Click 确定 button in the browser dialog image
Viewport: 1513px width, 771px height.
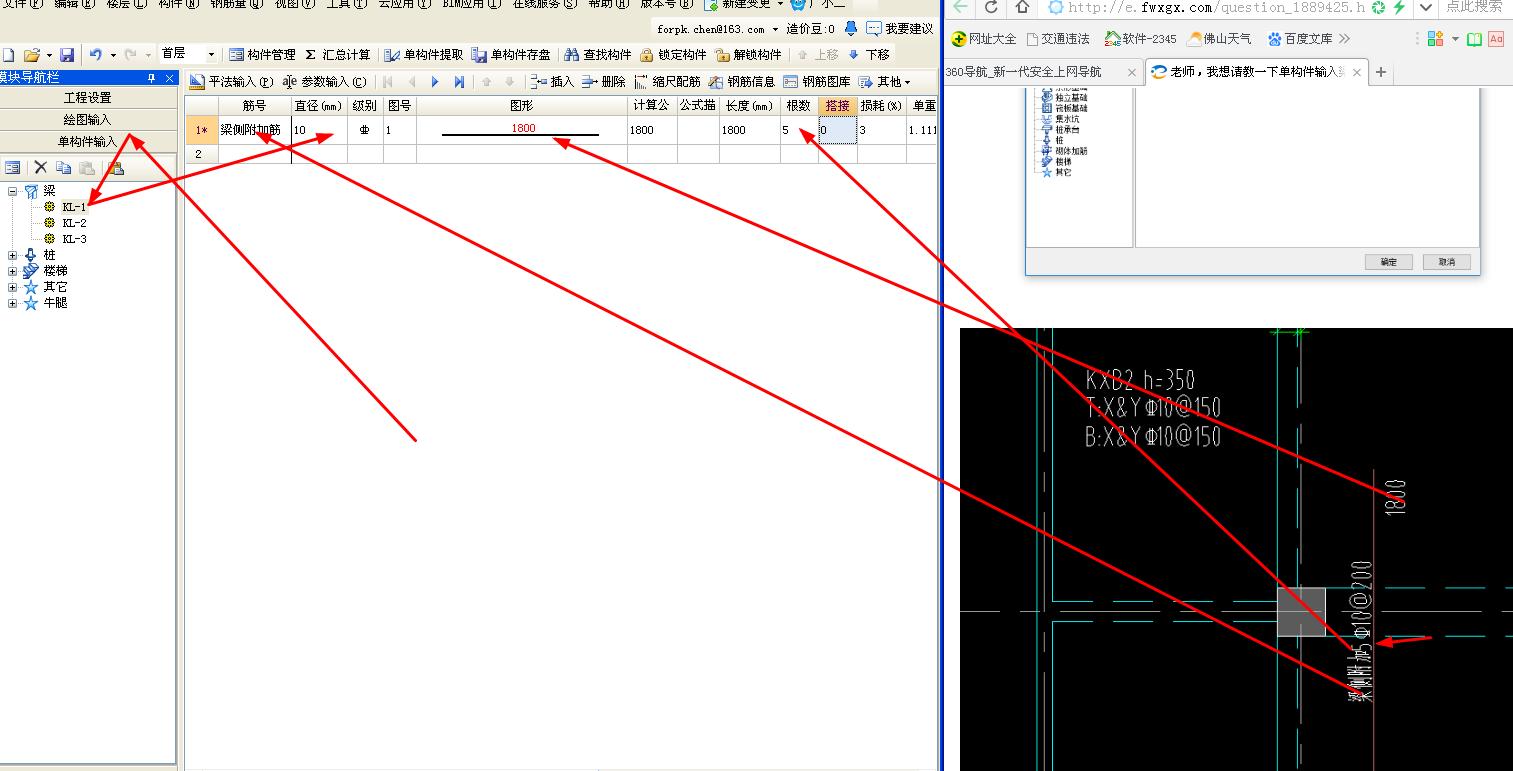[1388, 261]
